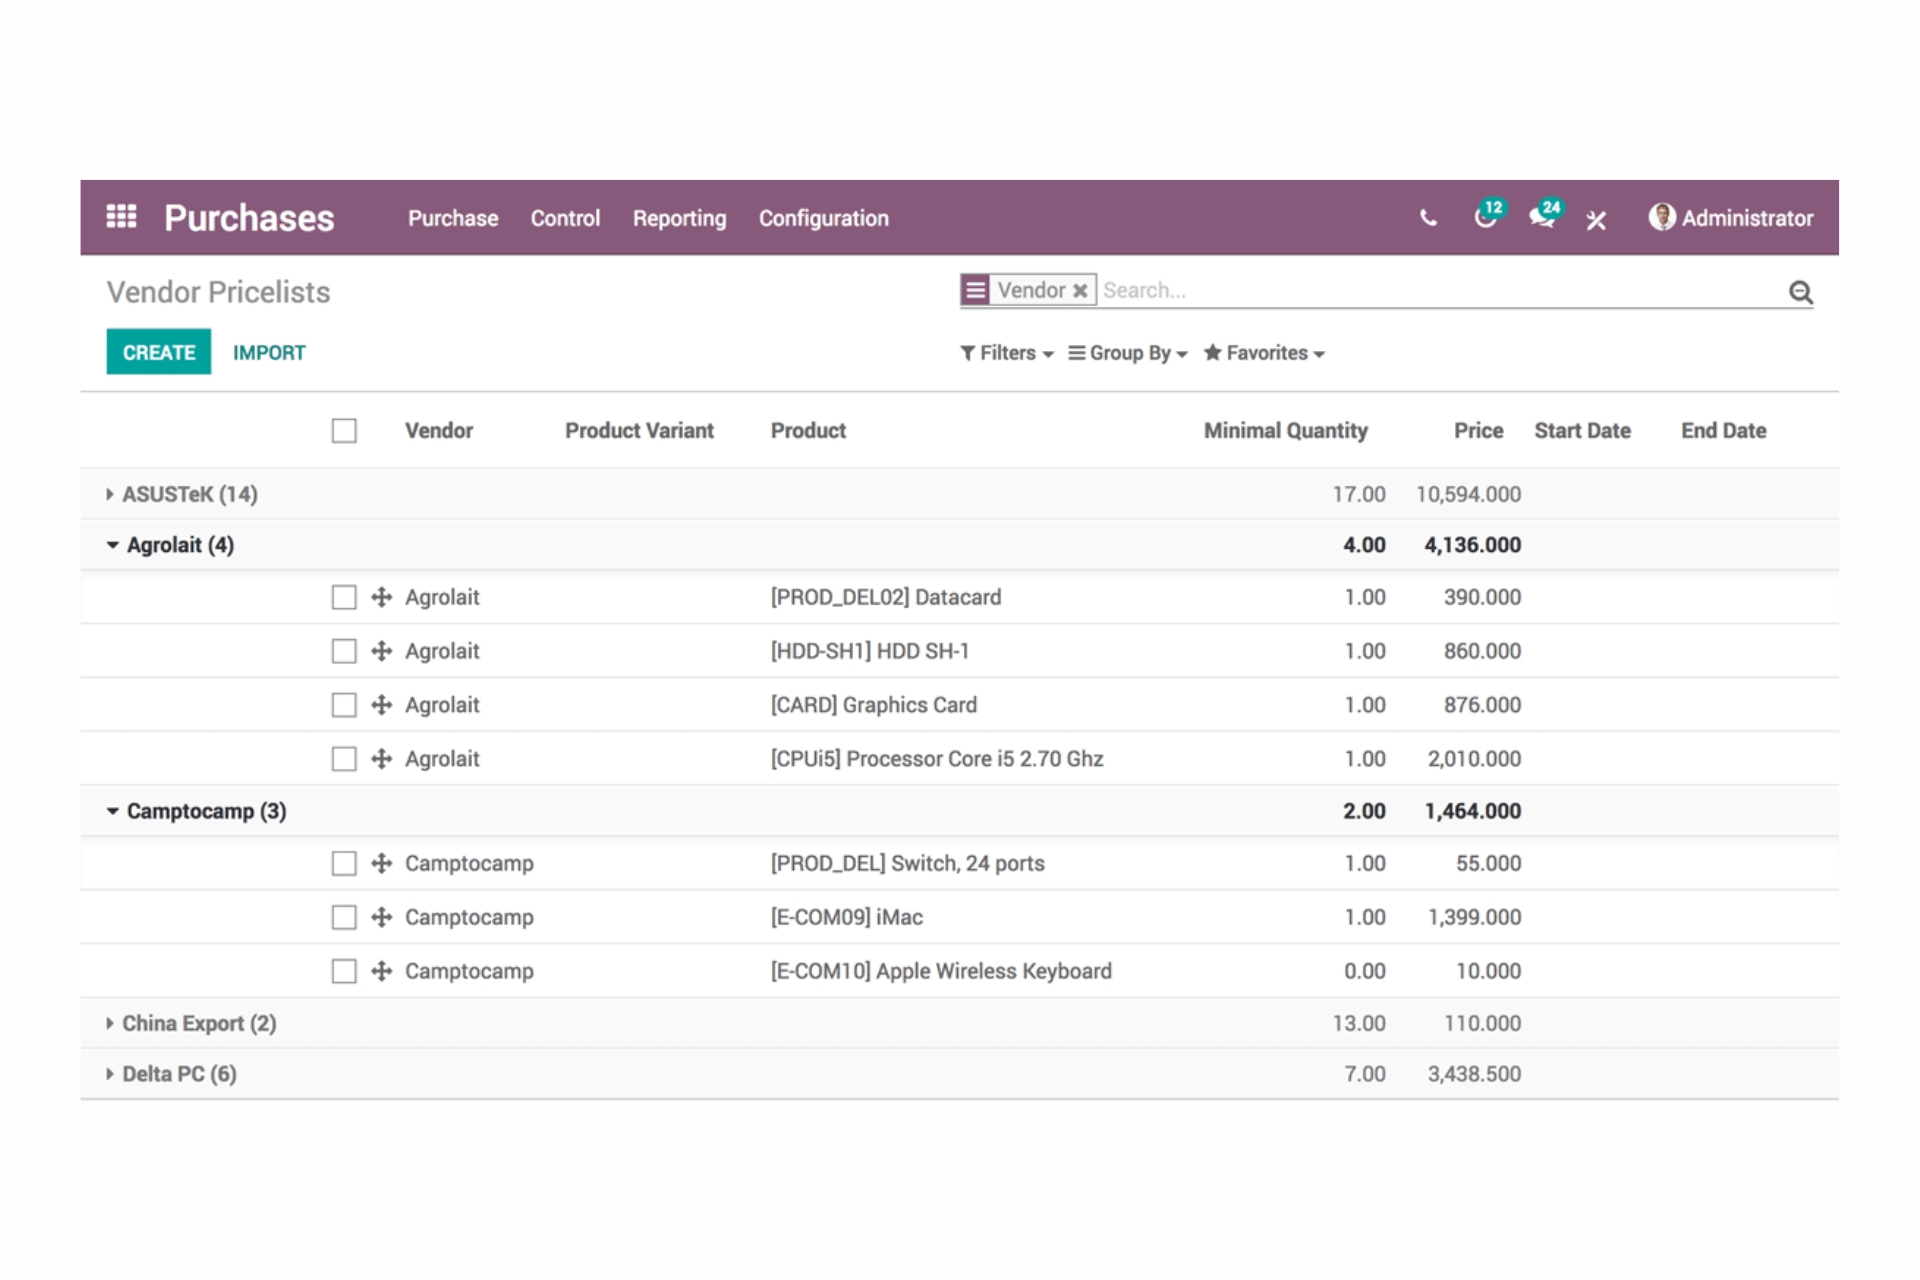The height and width of the screenshot is (1280, 1920).
Task: Open the [PROD_DEL02] Datacard product cell
Action: 885,597
